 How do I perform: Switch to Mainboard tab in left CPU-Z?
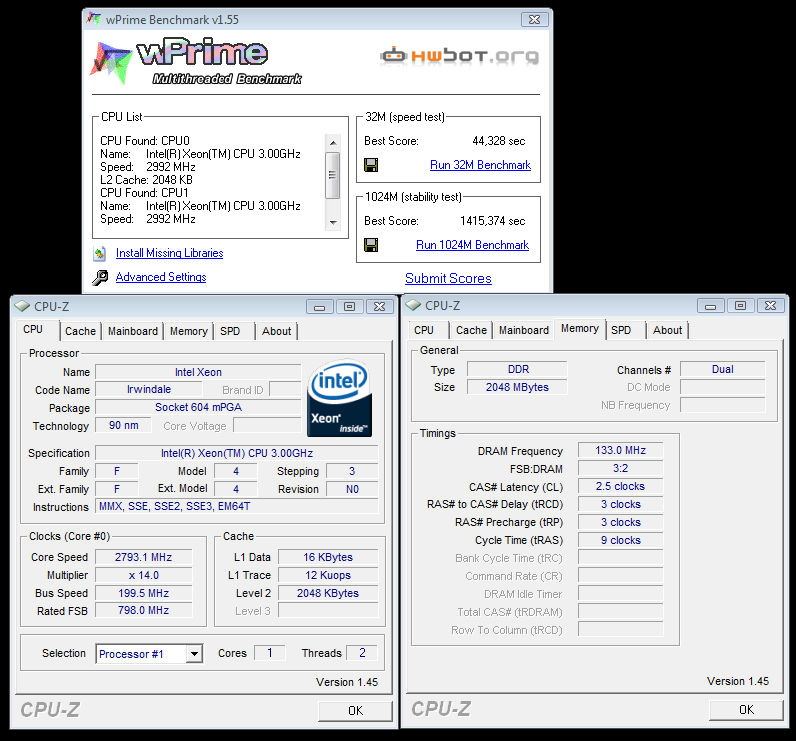click(132, 331)
